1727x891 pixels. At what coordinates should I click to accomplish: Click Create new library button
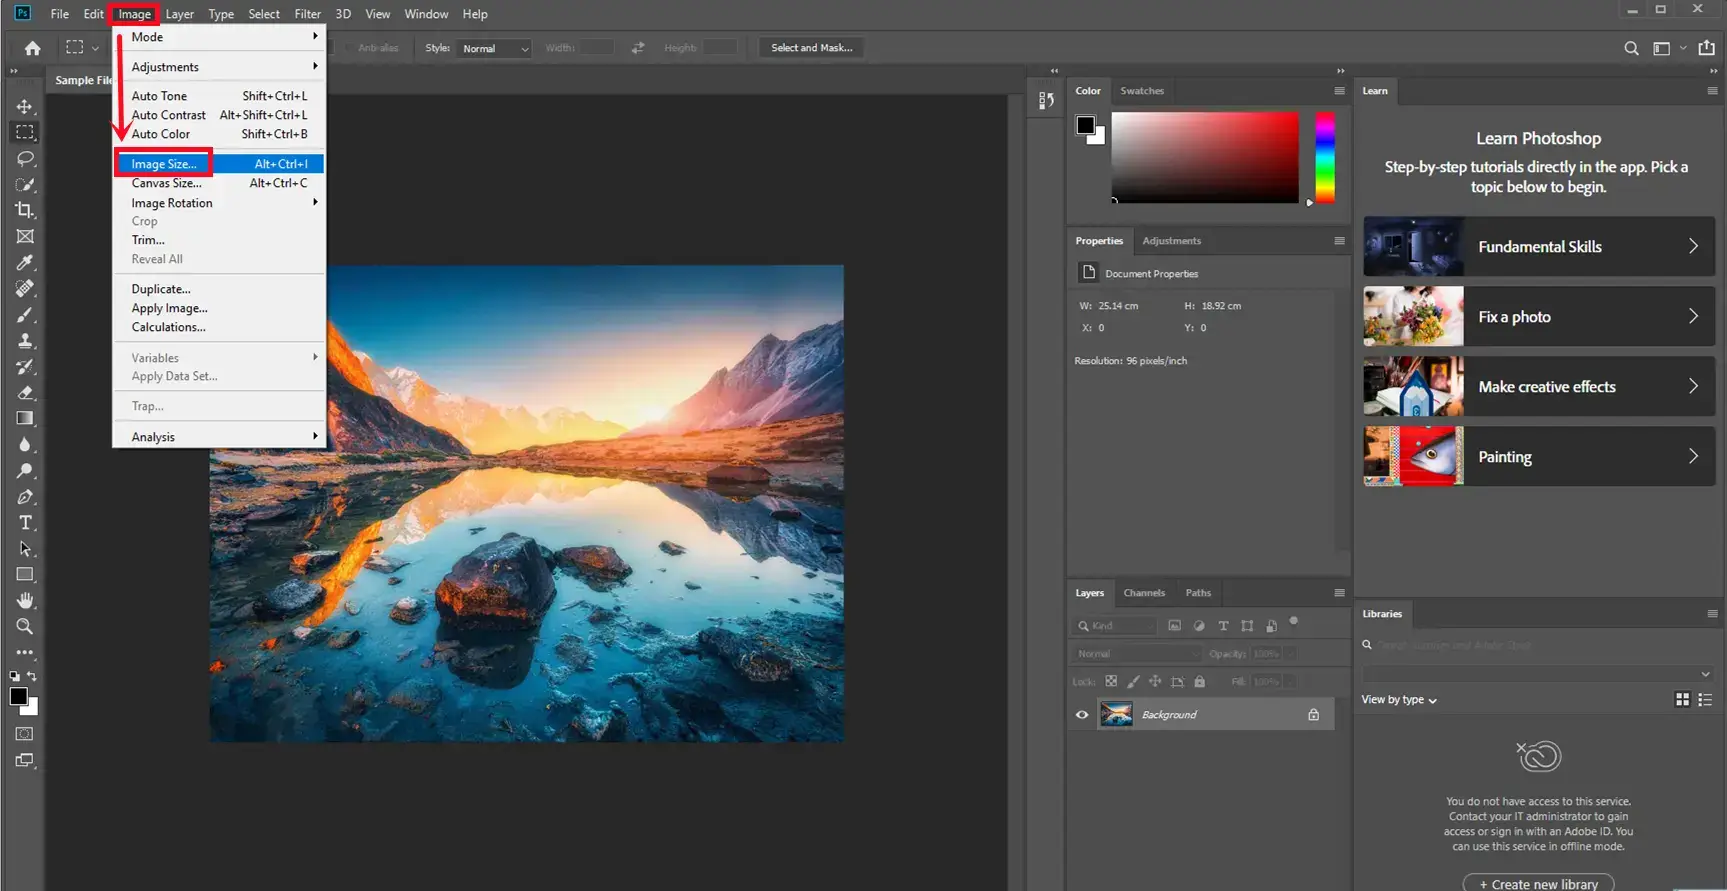1538,884
